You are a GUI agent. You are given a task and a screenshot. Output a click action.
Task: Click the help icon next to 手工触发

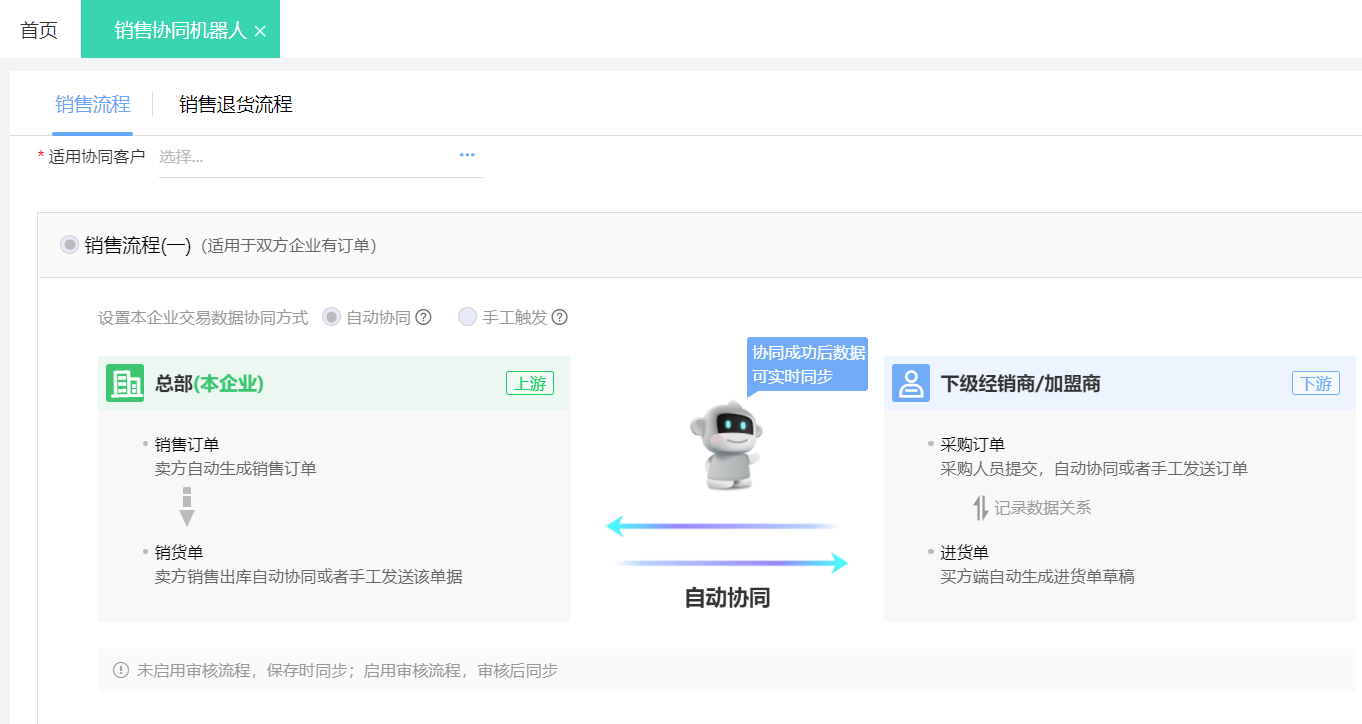click(559, 317)
